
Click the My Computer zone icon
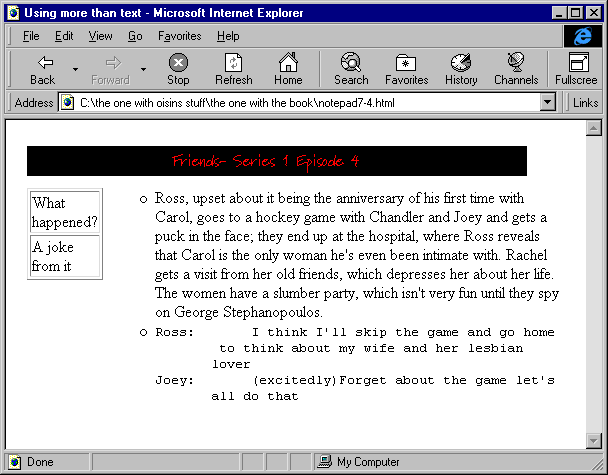[x=325, y=461]
